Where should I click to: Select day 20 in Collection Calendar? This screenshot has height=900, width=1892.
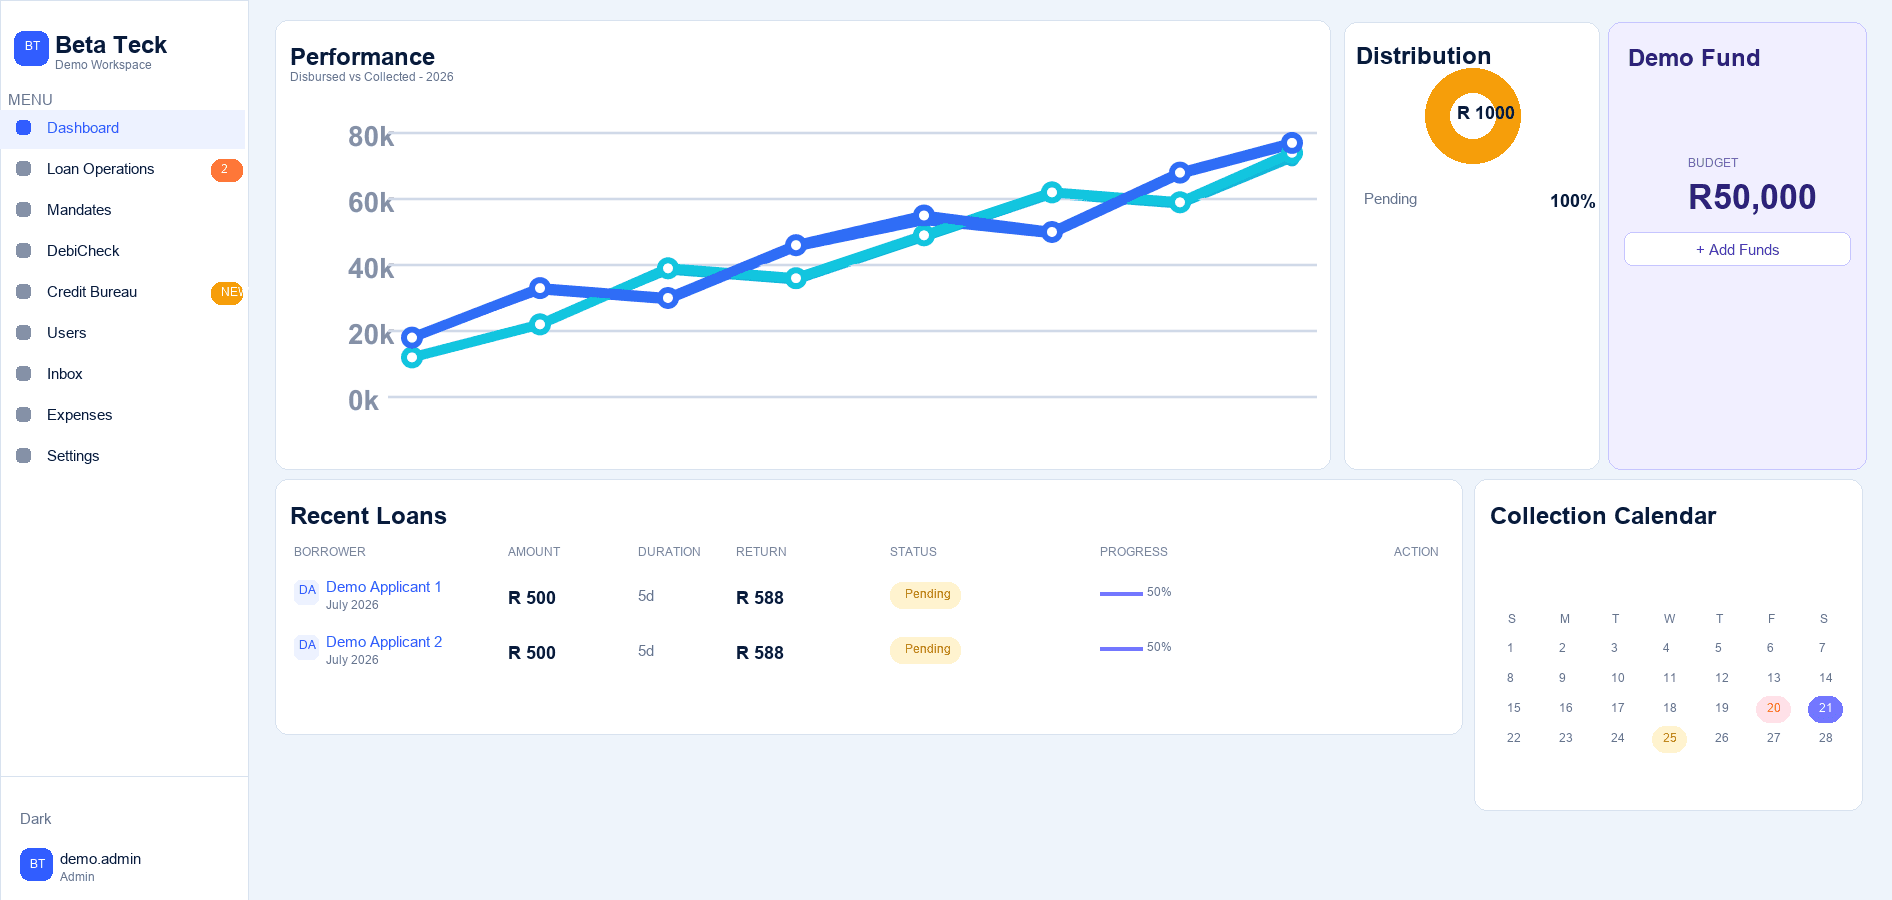pyautogui.click(x=1773, y=708)
